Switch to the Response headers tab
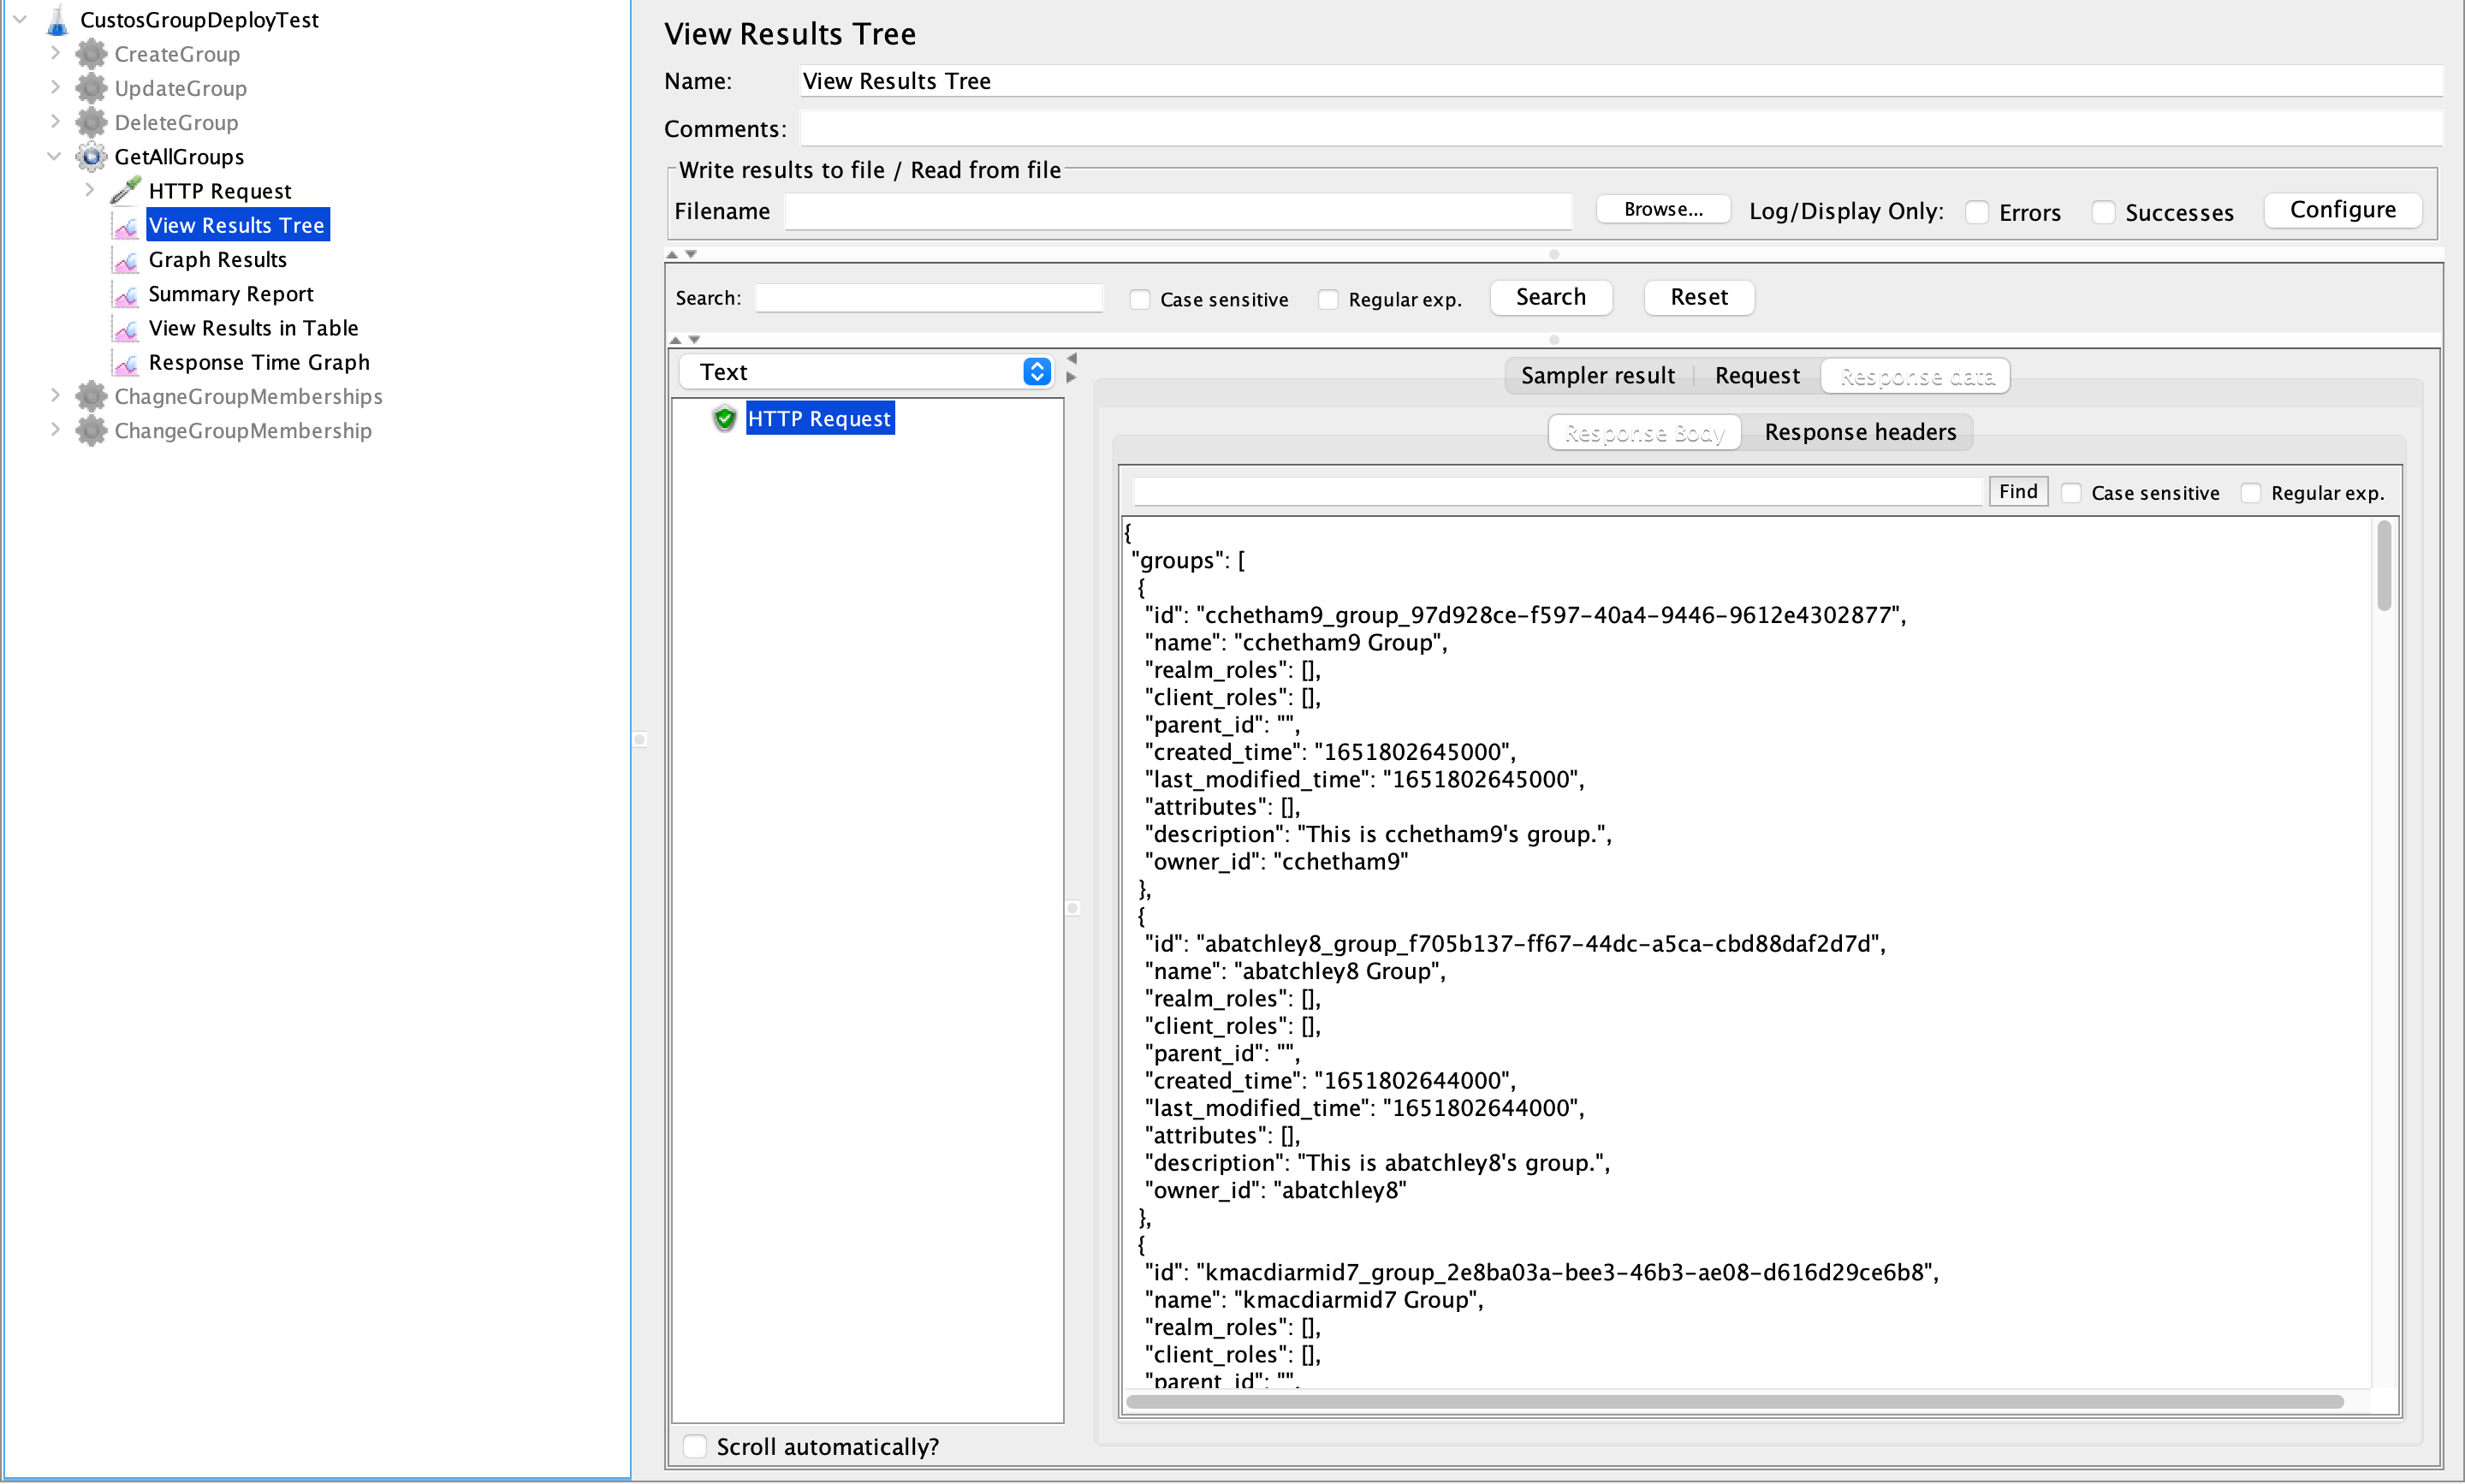This screenshot has width=2465, height=1484. pyautogui.click(x=1859, y=432)
